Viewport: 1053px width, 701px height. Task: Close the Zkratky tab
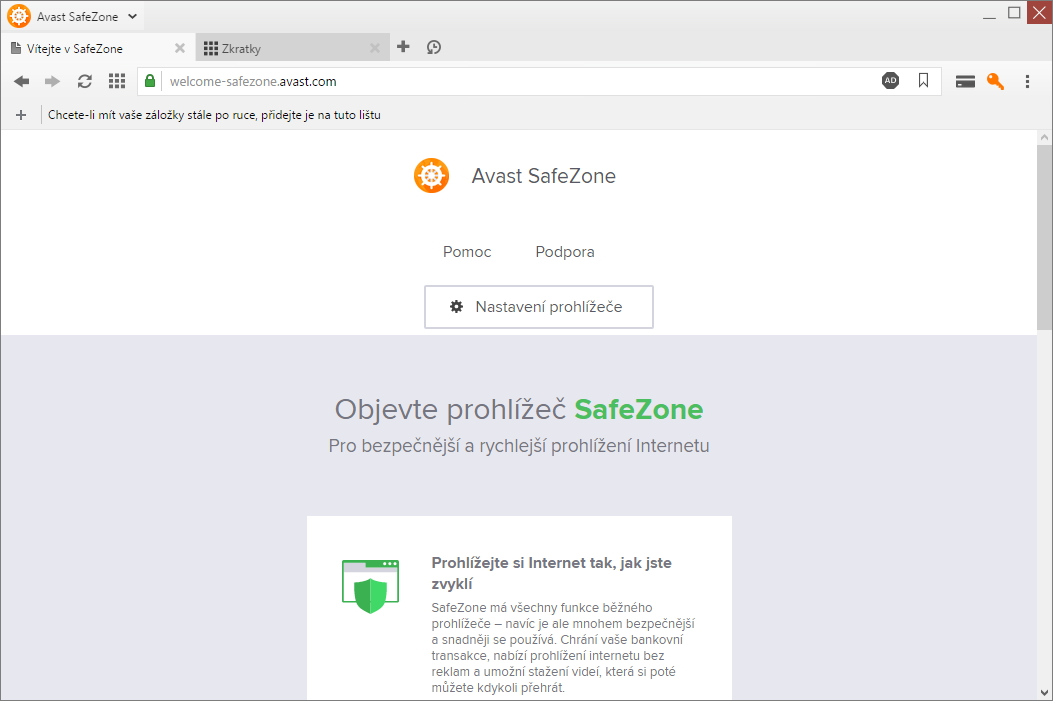click(x=375, y=48)
